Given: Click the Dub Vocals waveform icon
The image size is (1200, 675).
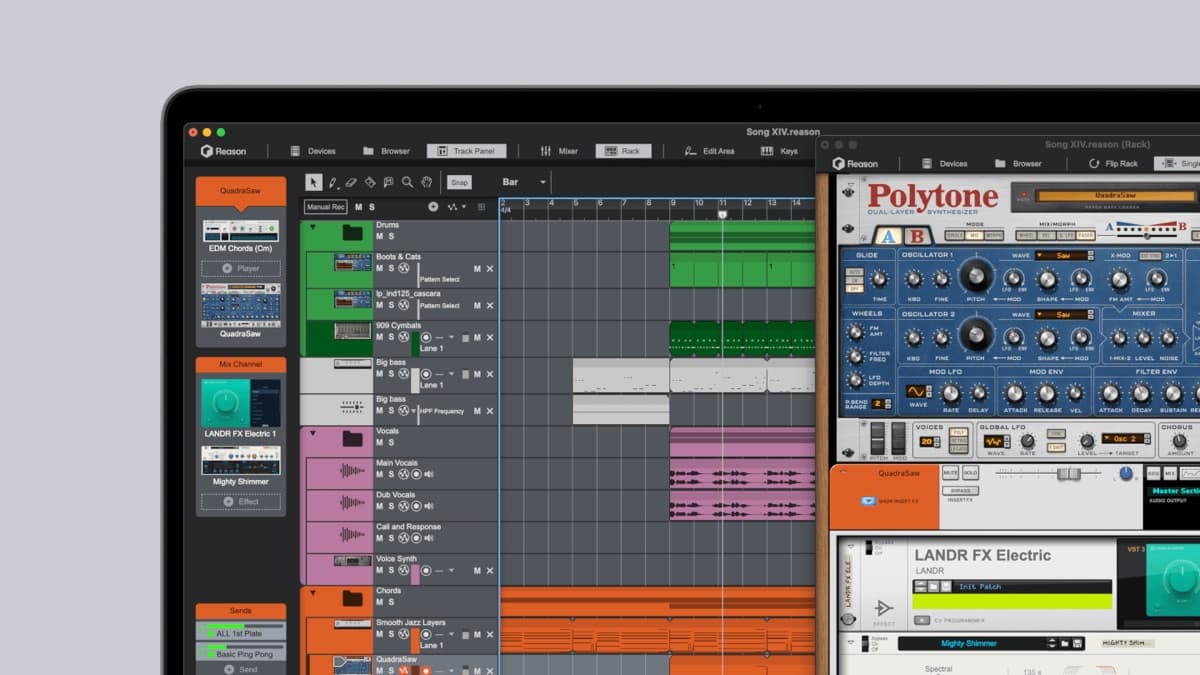Looking at the screenshot, I should (352, 502).
